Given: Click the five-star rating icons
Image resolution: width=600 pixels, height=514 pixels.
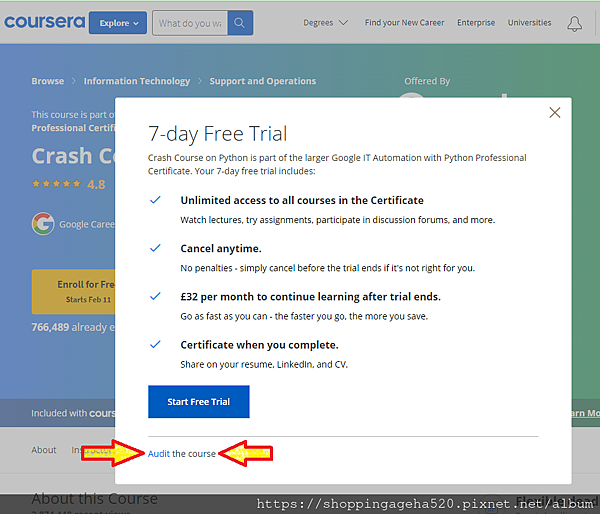Looking at the screenshot, I should pos(56,184).
